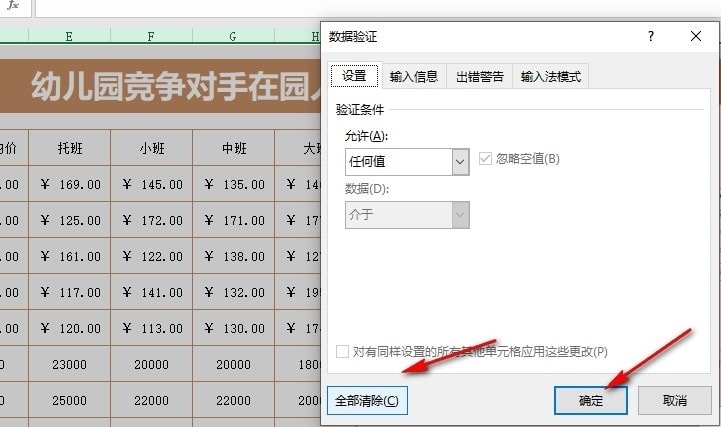Close the 数据验证 dialog
721x427 pixels.
click(696, 36)
